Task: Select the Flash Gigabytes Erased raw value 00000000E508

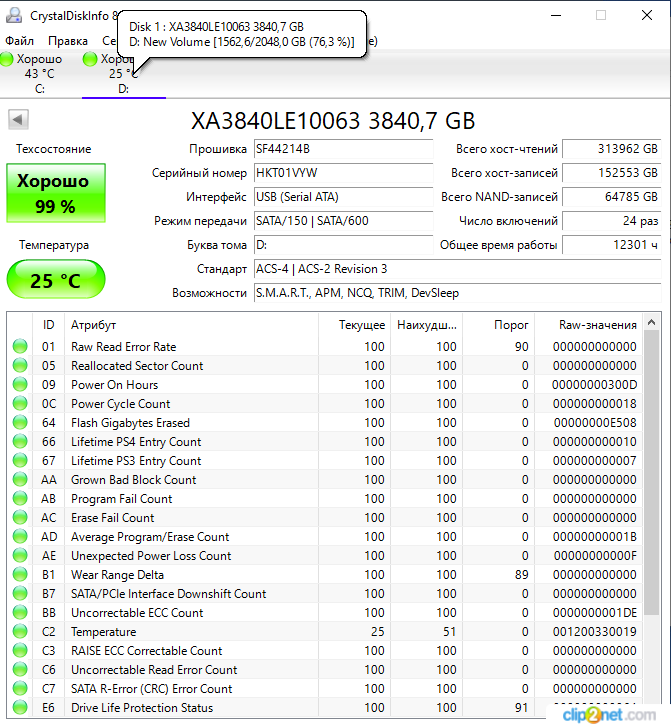Action: (595, 423)
